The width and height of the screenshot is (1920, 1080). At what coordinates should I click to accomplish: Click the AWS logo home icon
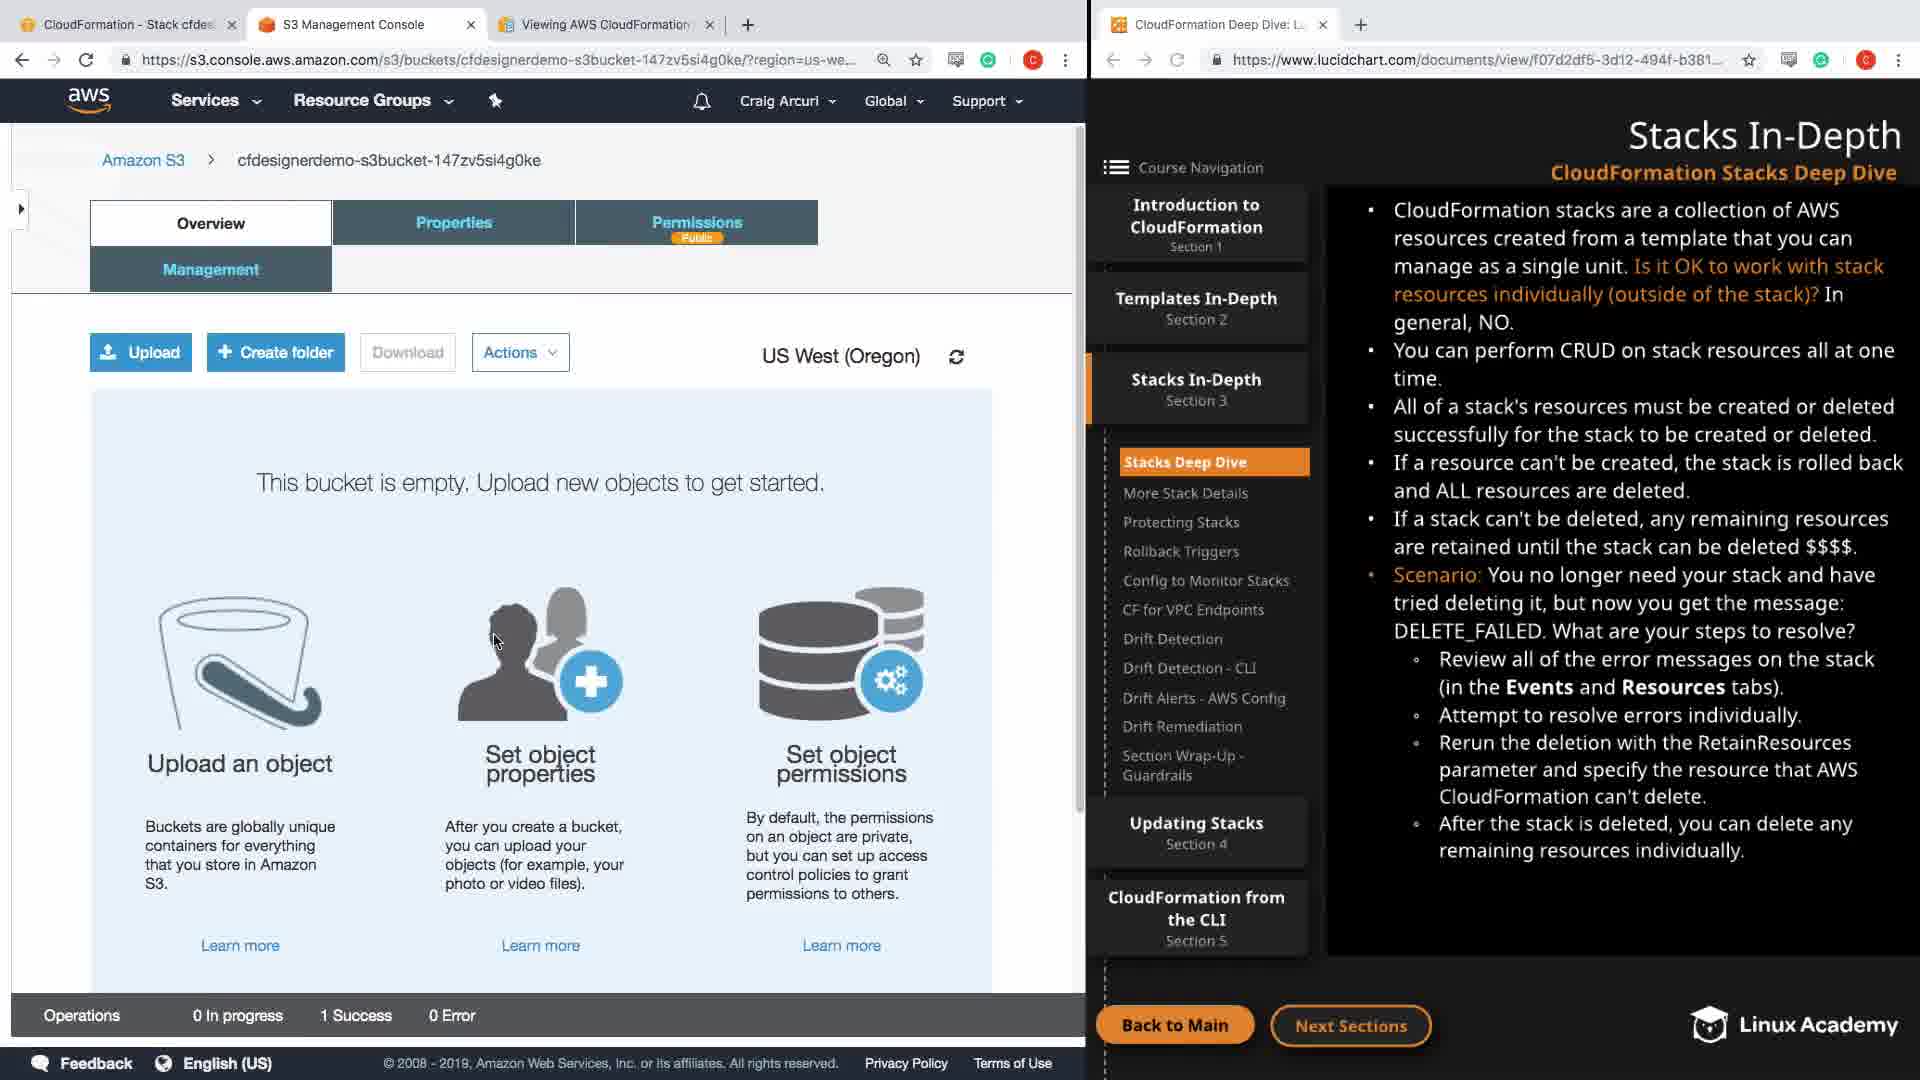pos(89,100)
